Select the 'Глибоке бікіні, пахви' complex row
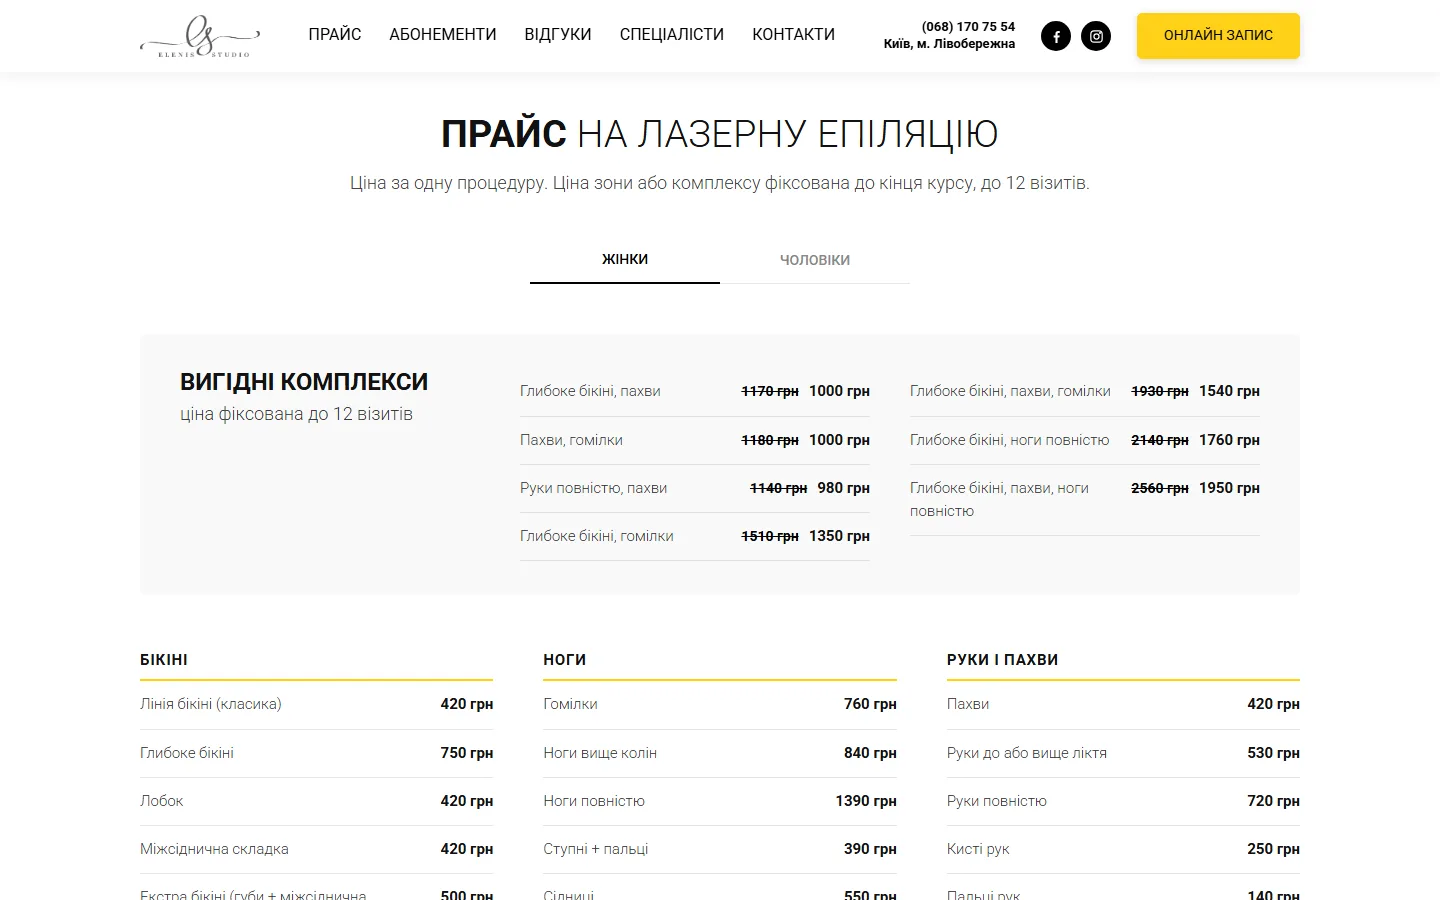 point(695,391)
